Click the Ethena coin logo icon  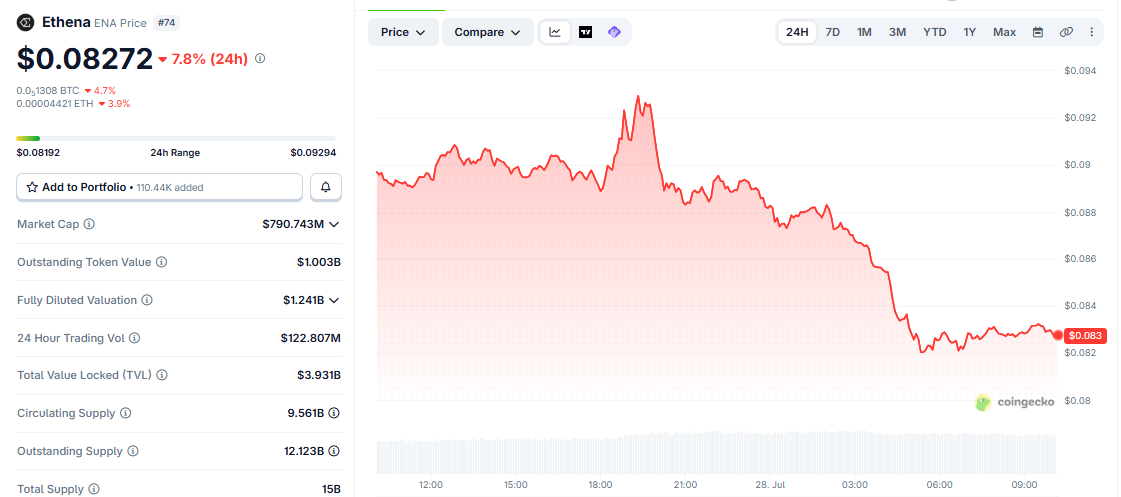(x=24, y=23)
